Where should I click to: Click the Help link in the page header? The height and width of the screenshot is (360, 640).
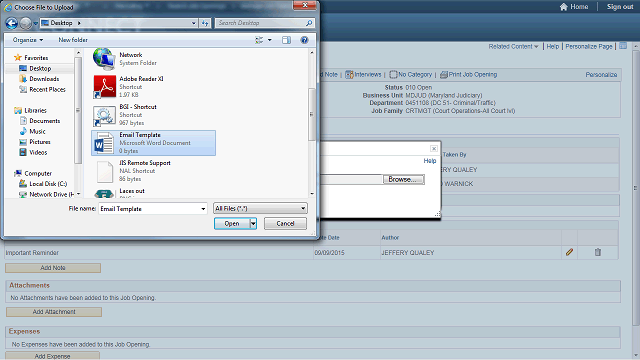553,47
